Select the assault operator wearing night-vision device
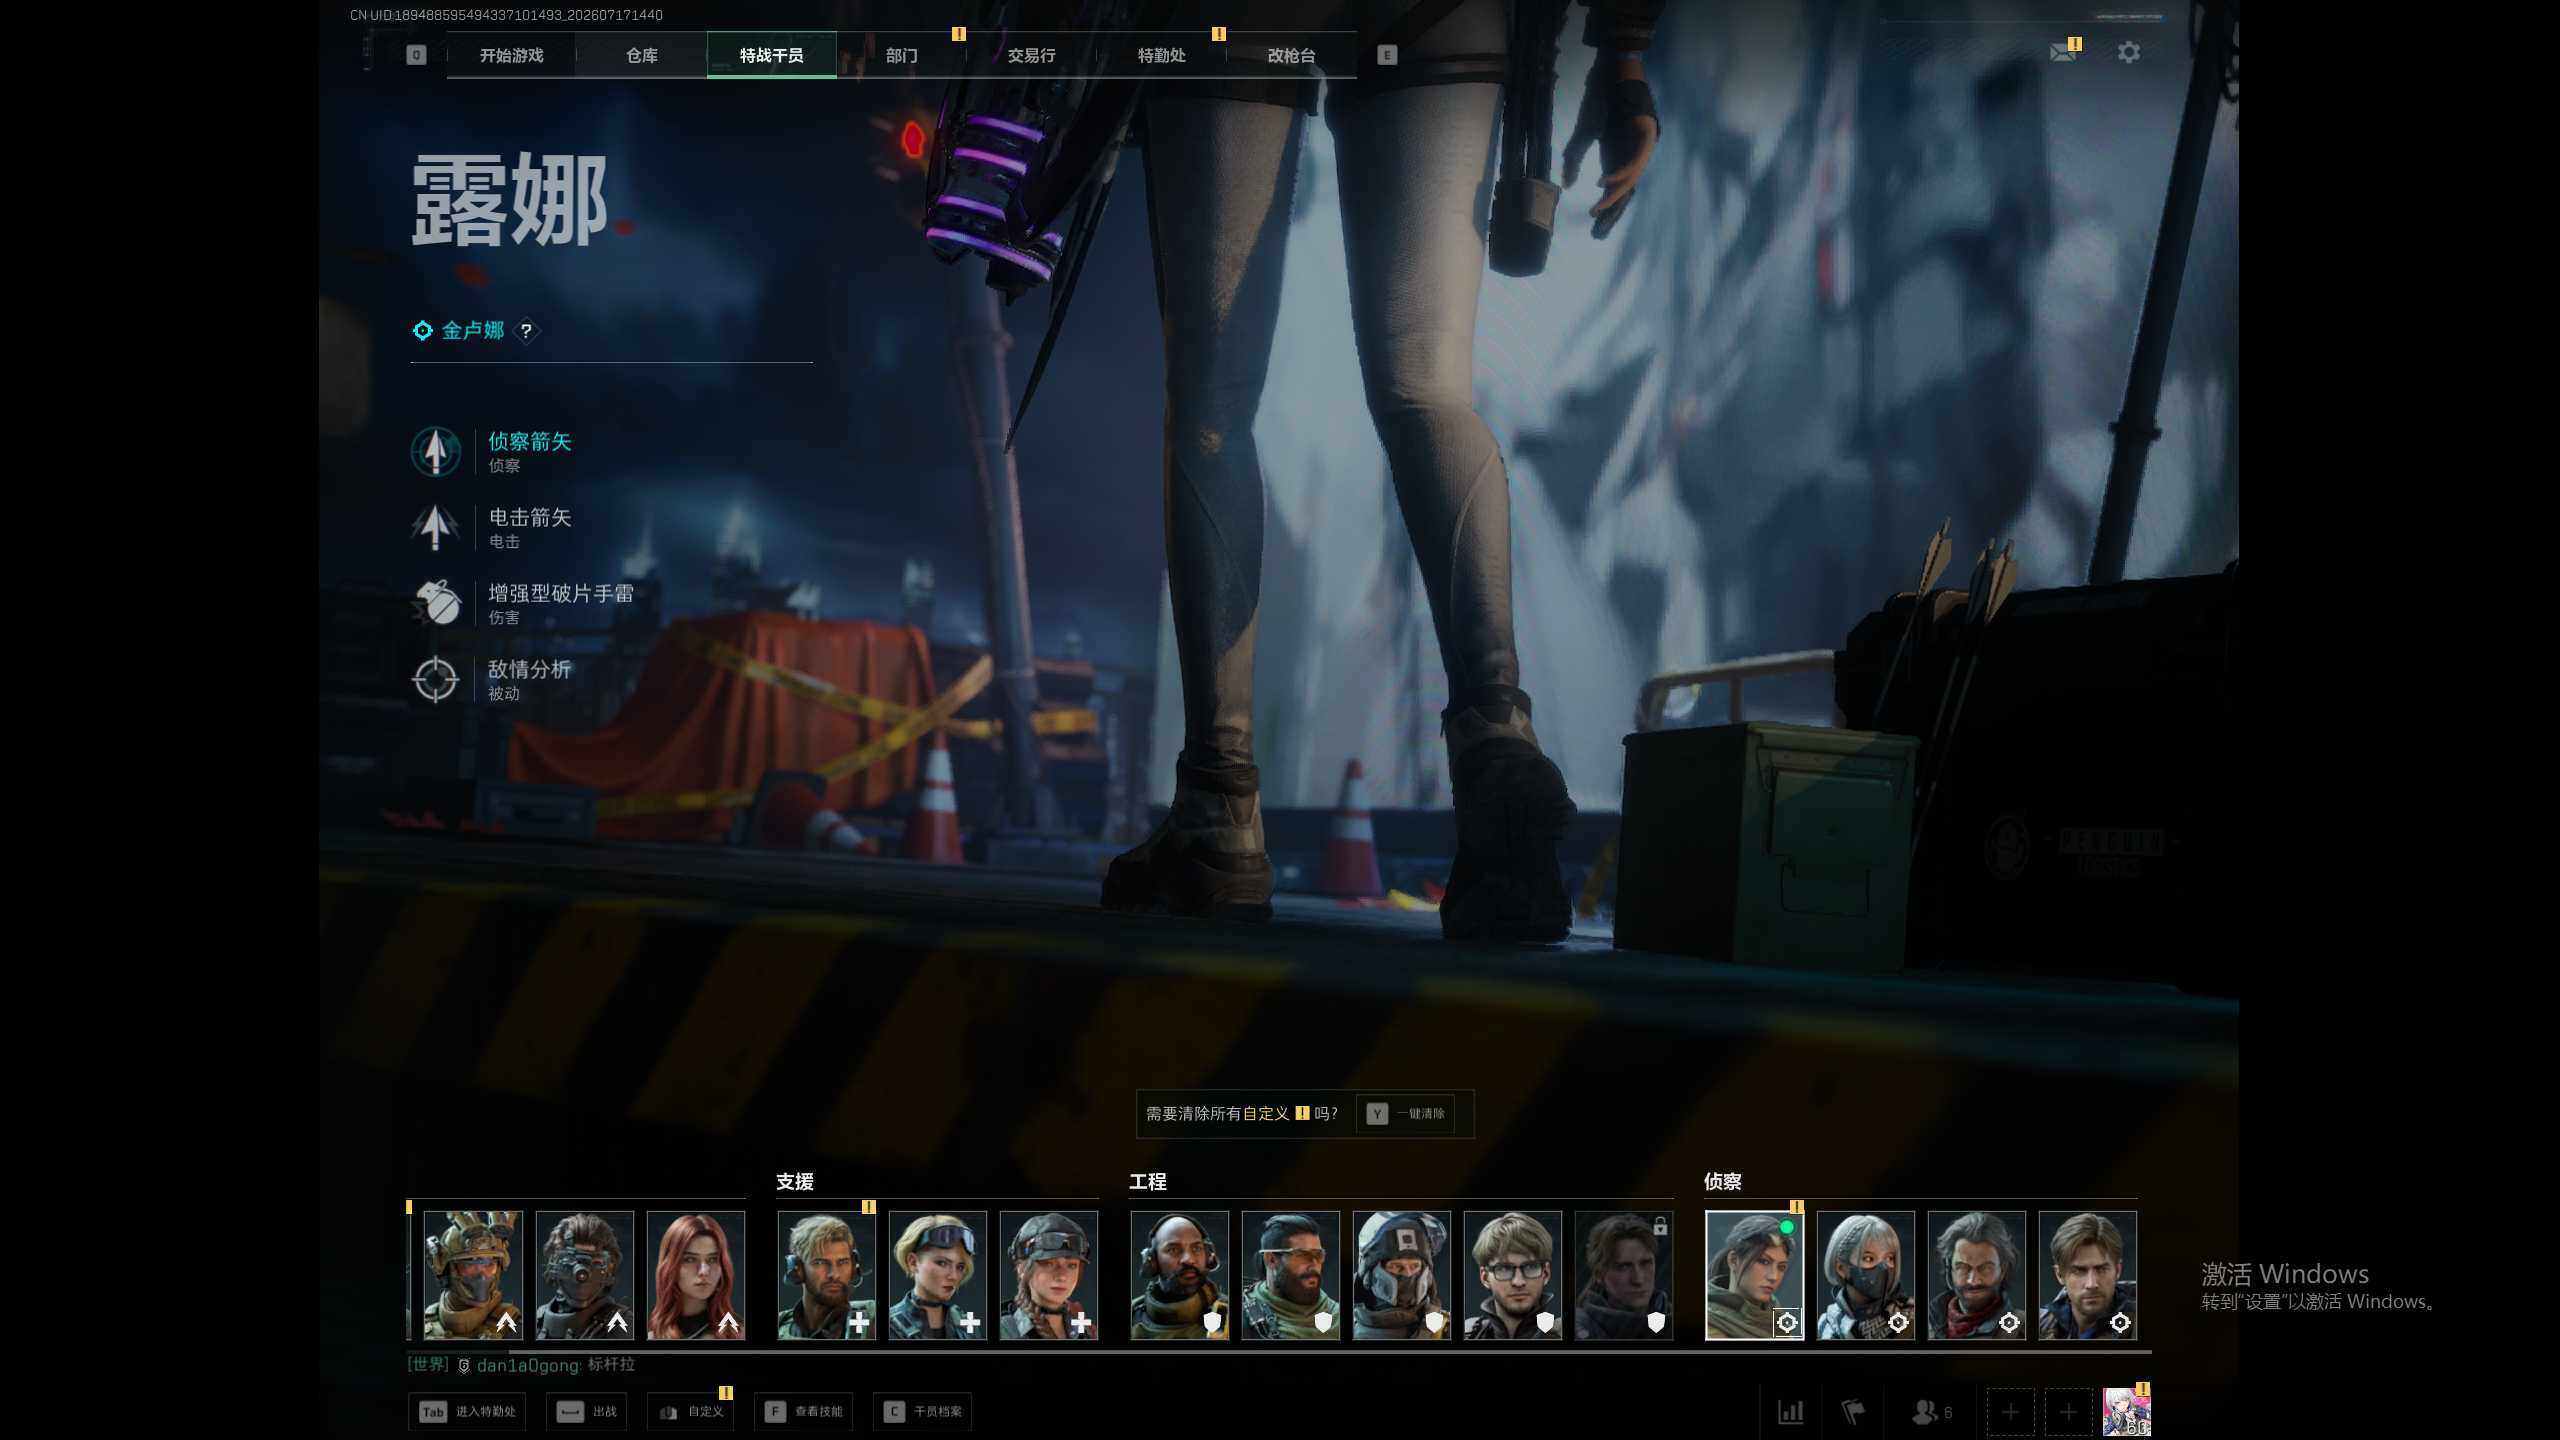This screenshot has height=1440, width=2560. pos(584,1275)
